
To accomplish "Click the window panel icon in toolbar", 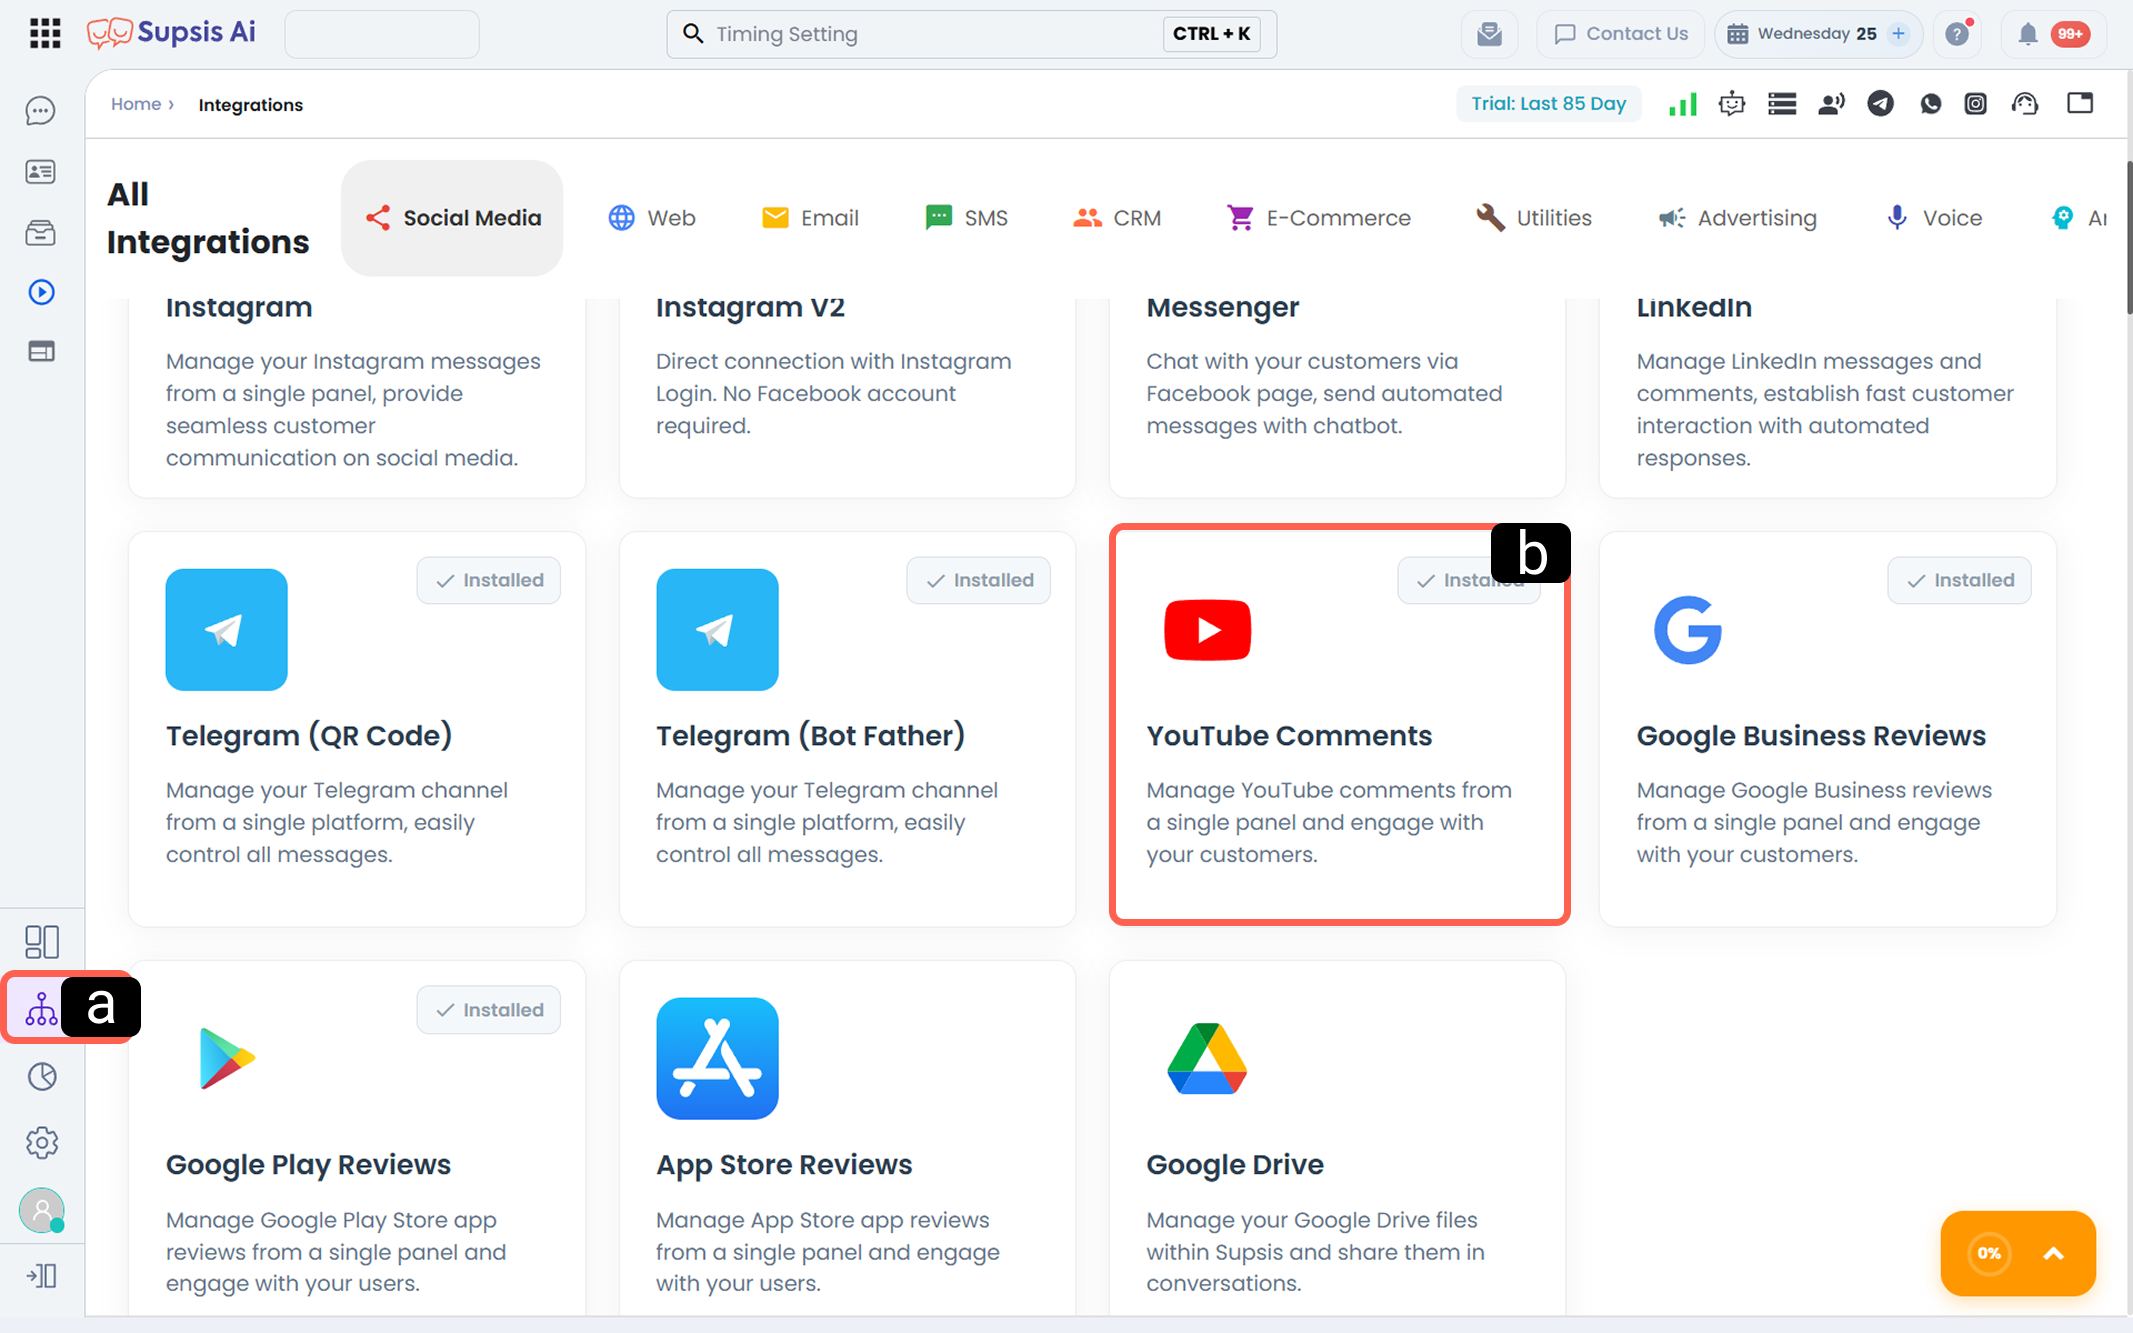I will tap(2080, 103).
